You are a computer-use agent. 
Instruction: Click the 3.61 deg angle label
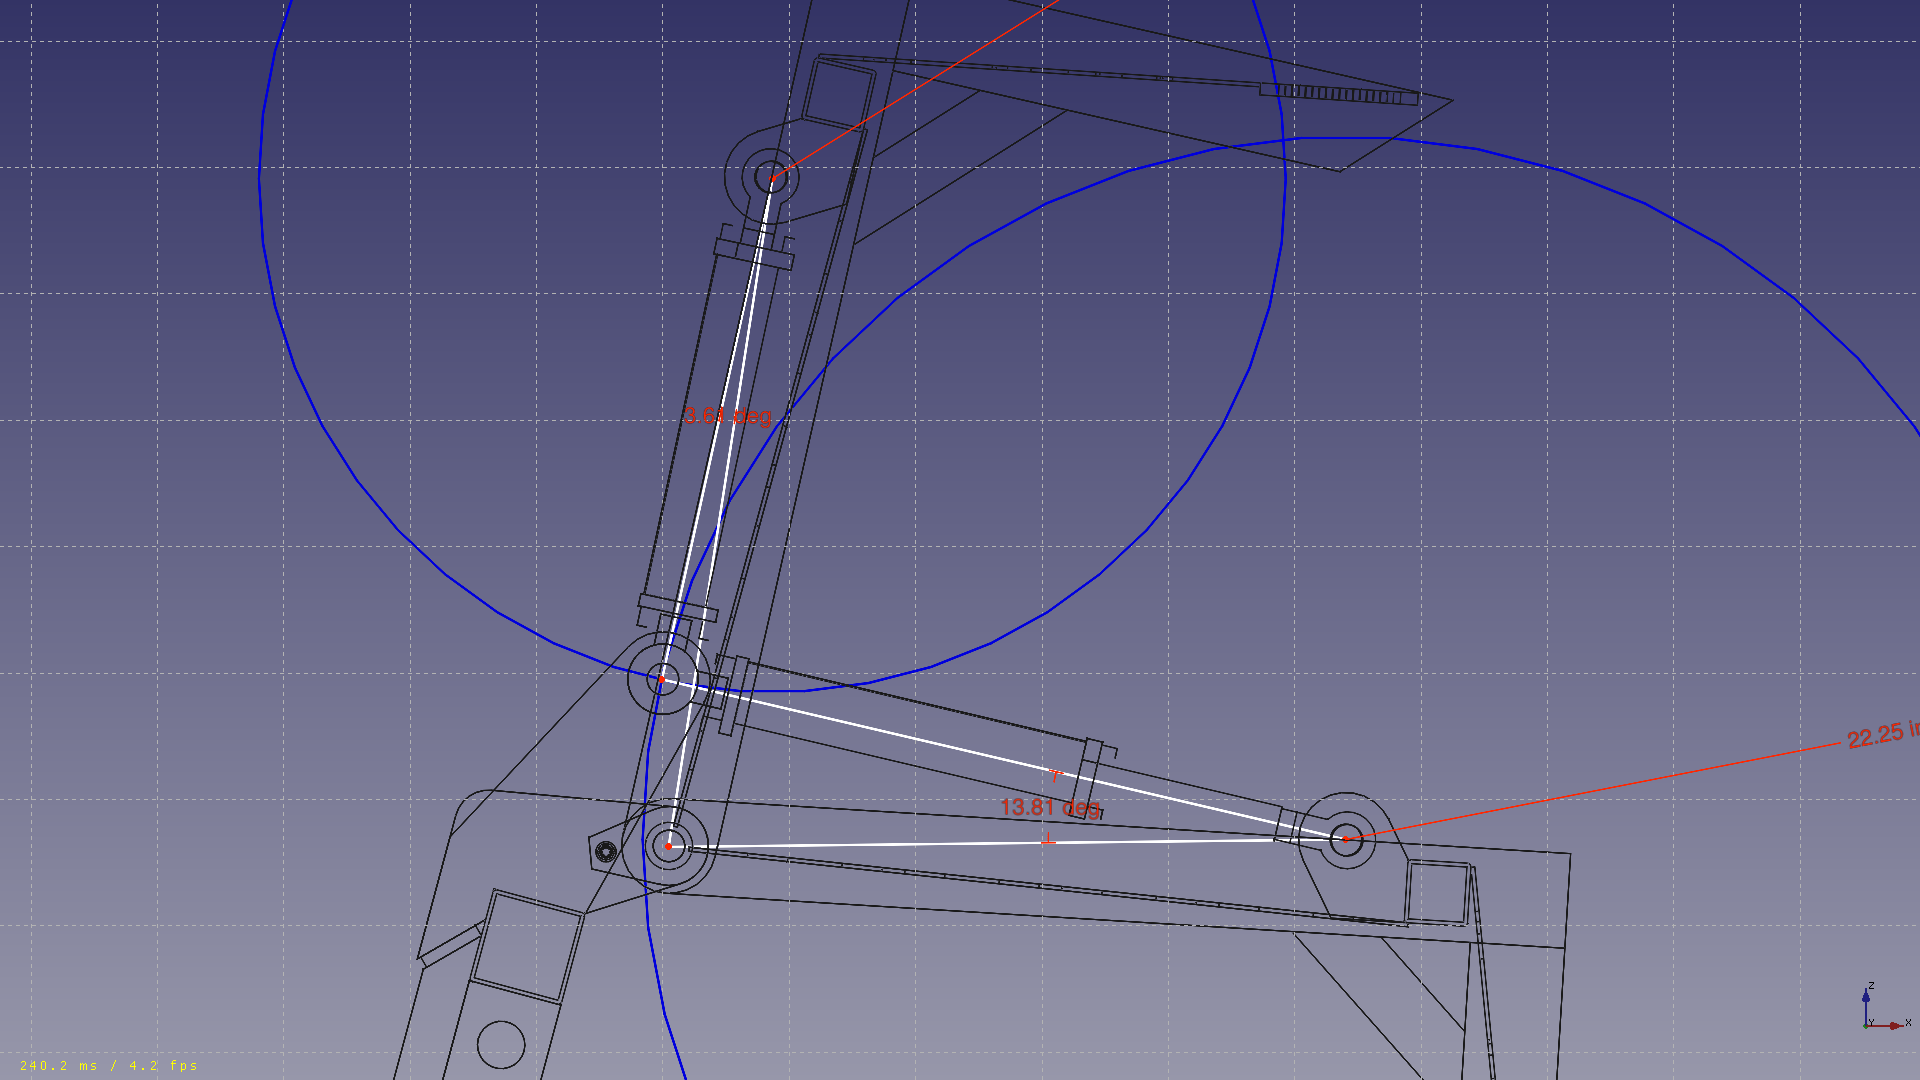click(727, 416)
